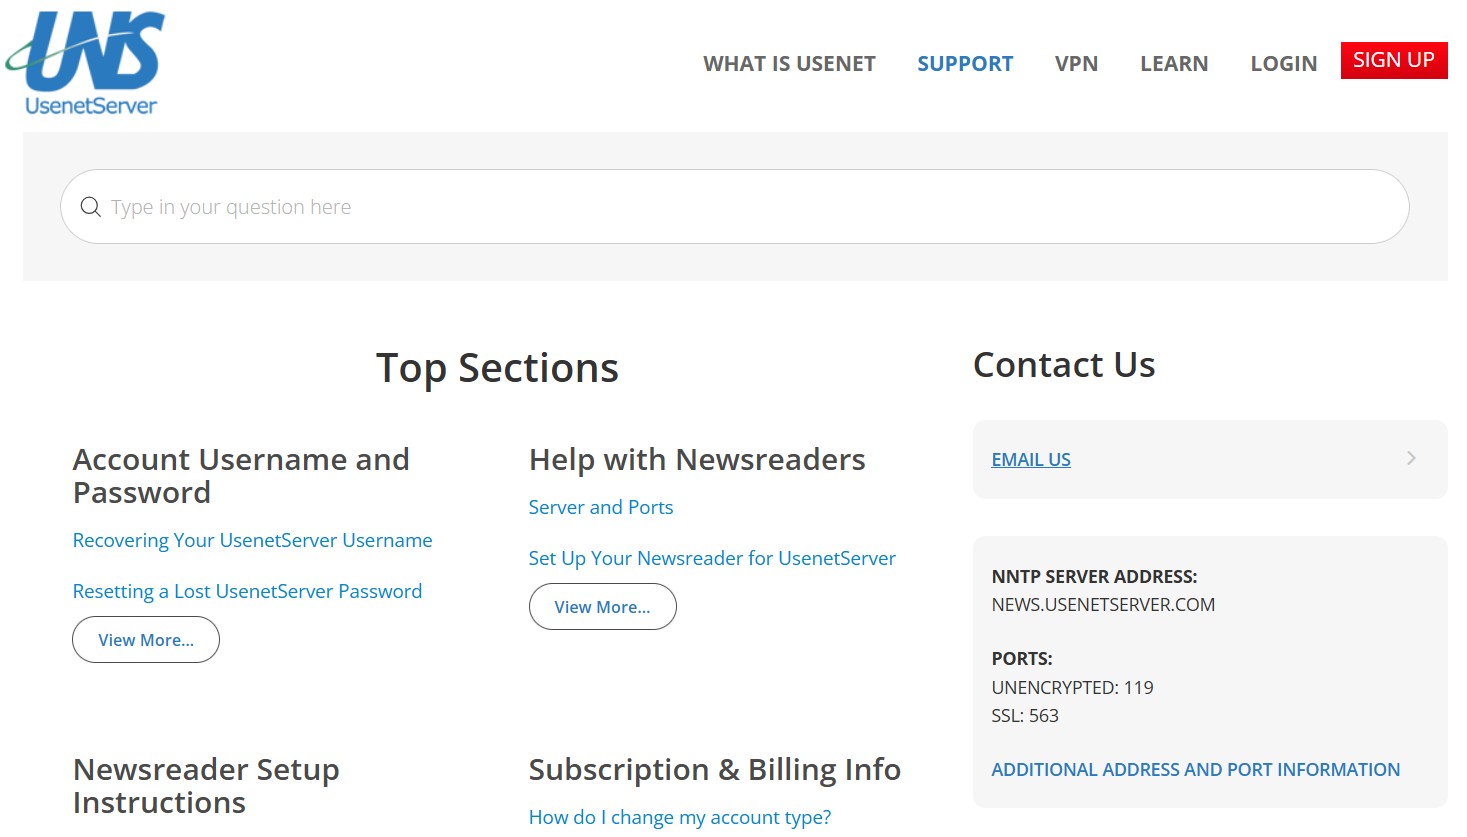The width and height of the screenshot is (1467, 837).
Task: Open the VPN menu item
Action: pos(1076,64)
